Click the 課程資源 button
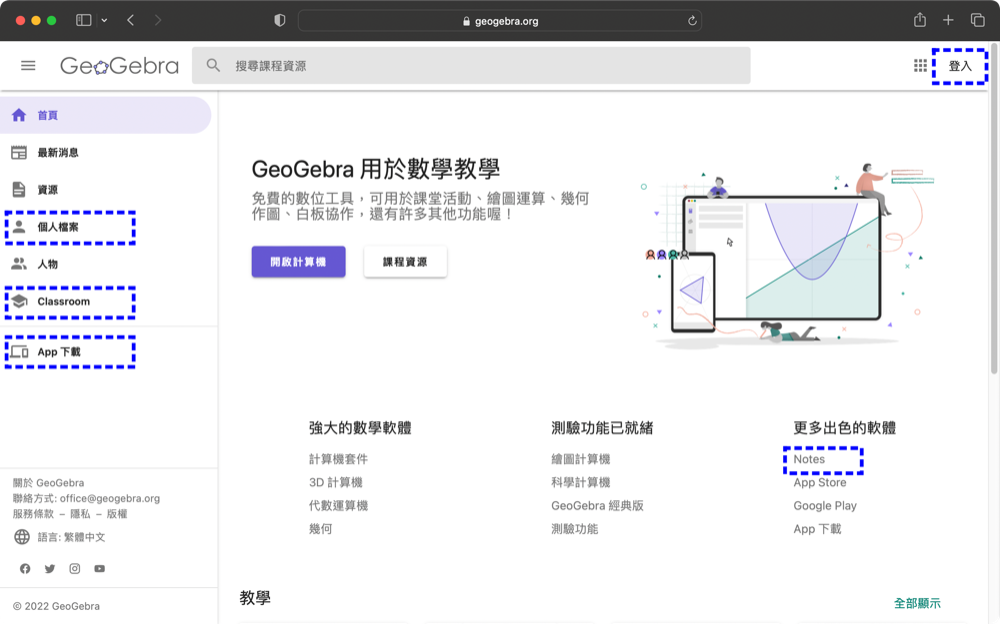 click(405, 262)
